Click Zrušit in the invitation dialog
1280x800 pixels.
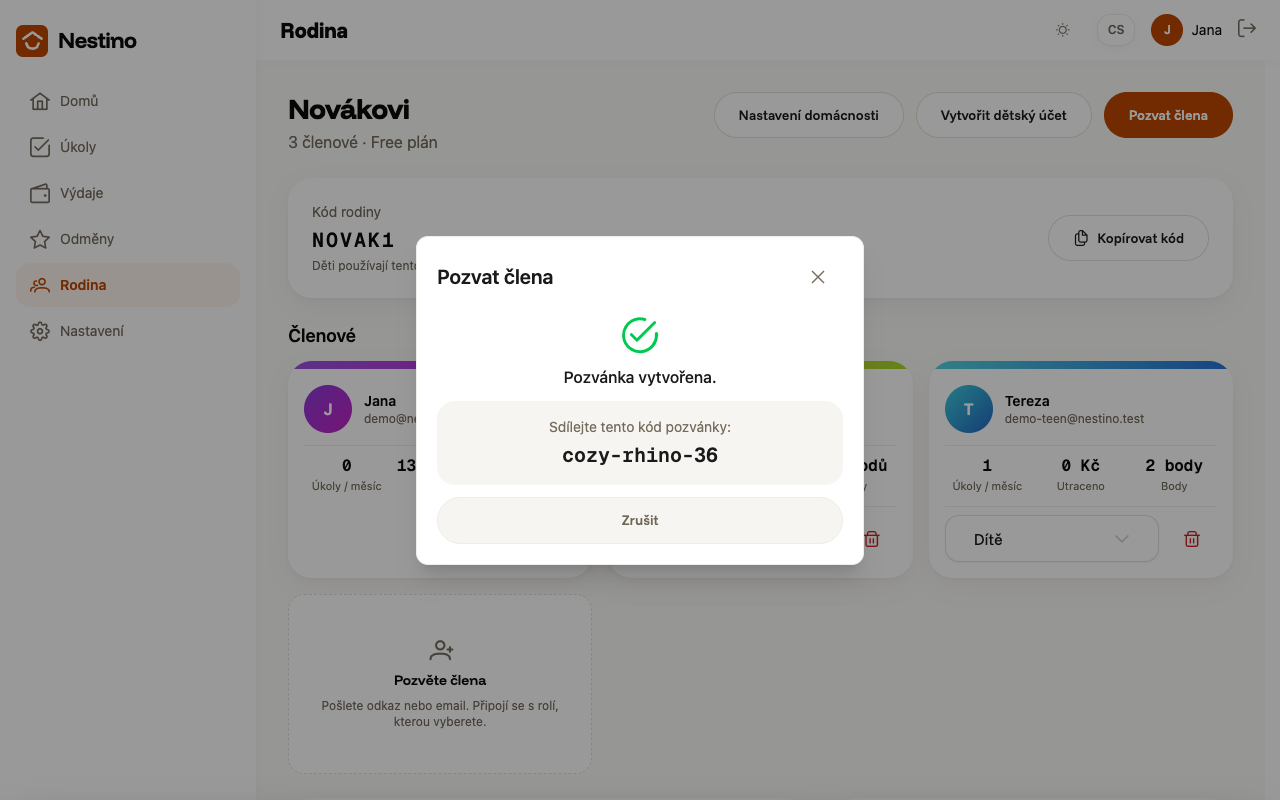[640, 520]
